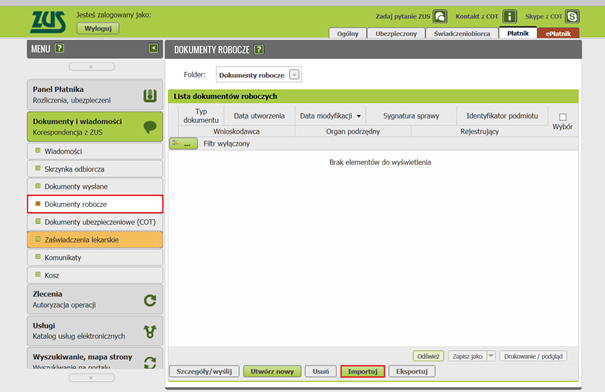Viewport: 605px width, 392px height.
Task: Toggle the Wybór select-all checkbox
Action: pos(563,117)
